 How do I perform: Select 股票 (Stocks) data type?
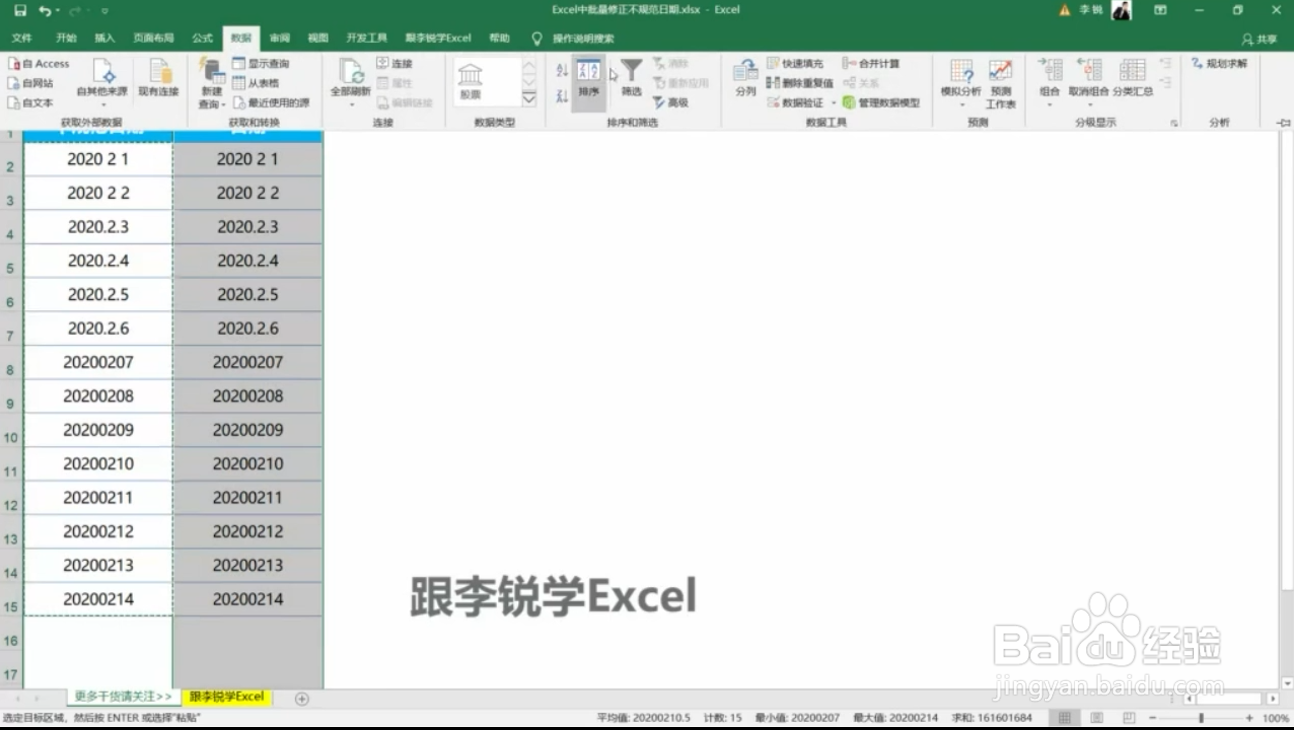coord(471,80)
